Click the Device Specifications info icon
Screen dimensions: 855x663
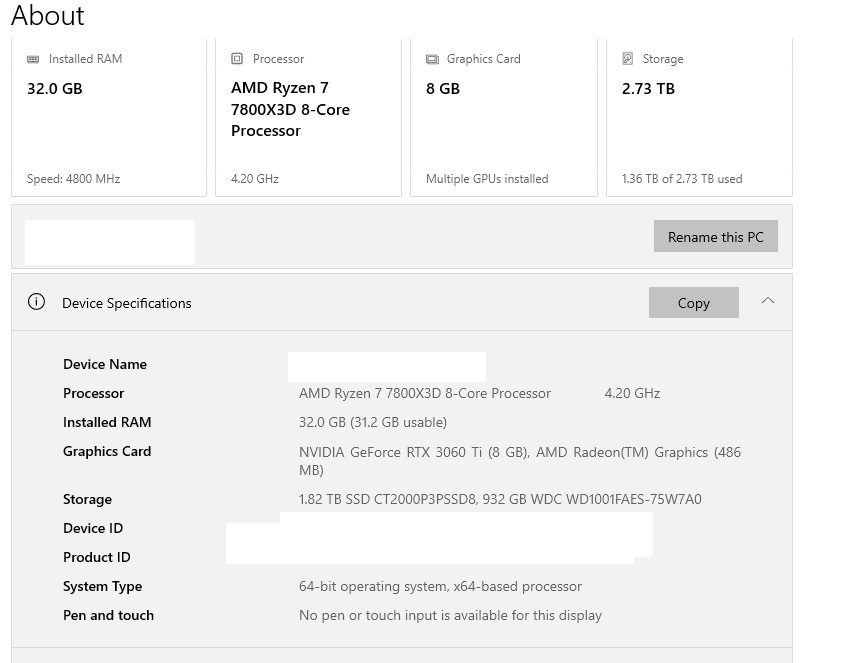[37, 302]
